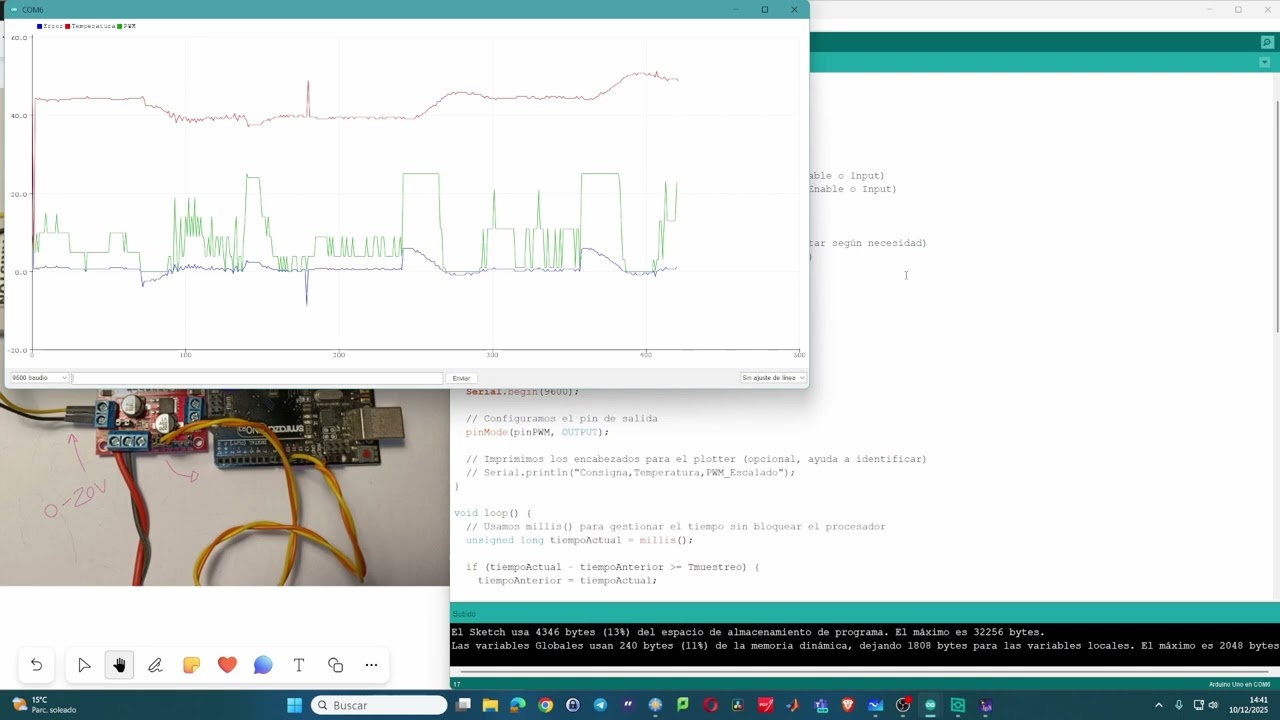Select the text T tool
This screenshot has height=720, width=1280.
pyautogui.click(x=299, y=665)
